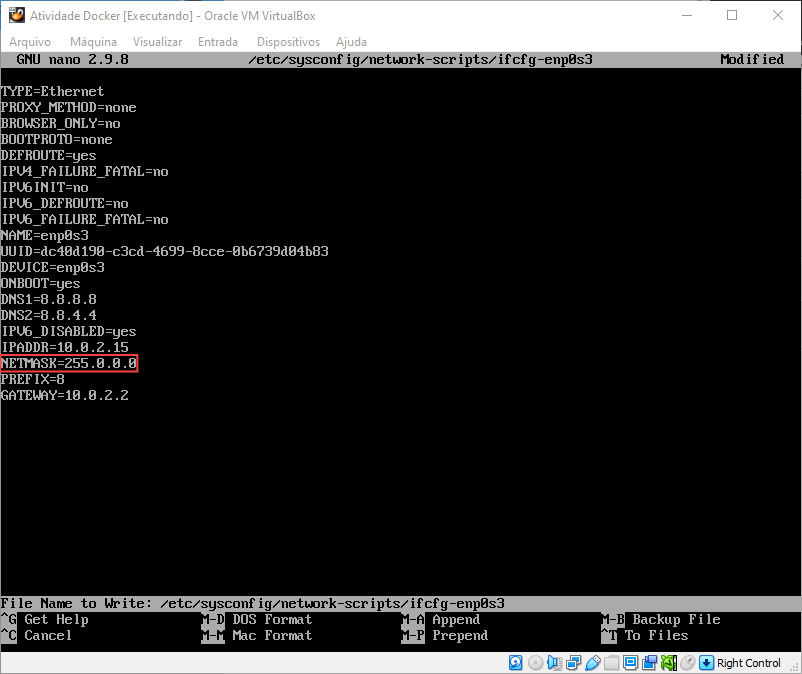Screen dimensions: 802x674
Task: Open the Dispositivos menu
Action: (289, 42)
